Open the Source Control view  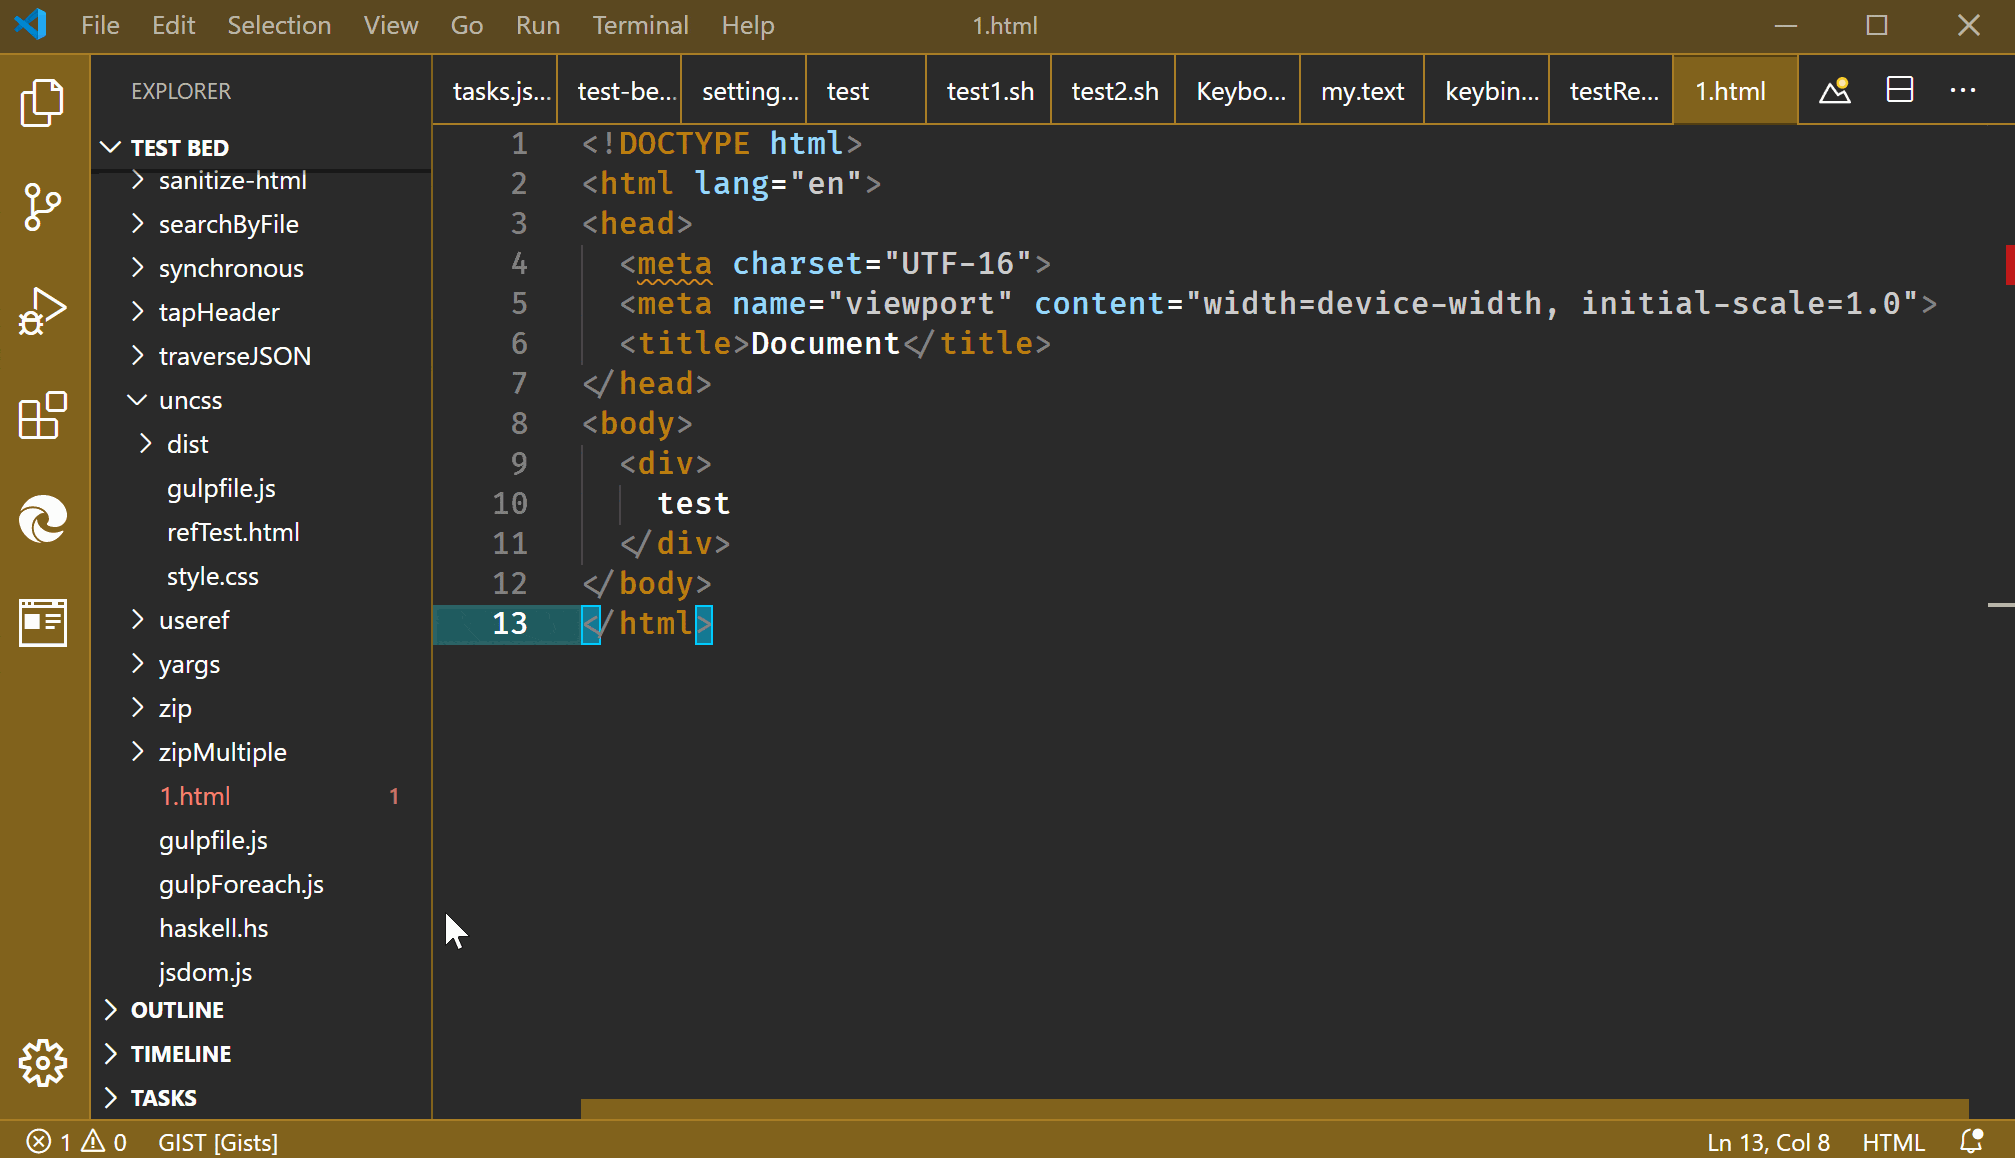tap(42, 207)
